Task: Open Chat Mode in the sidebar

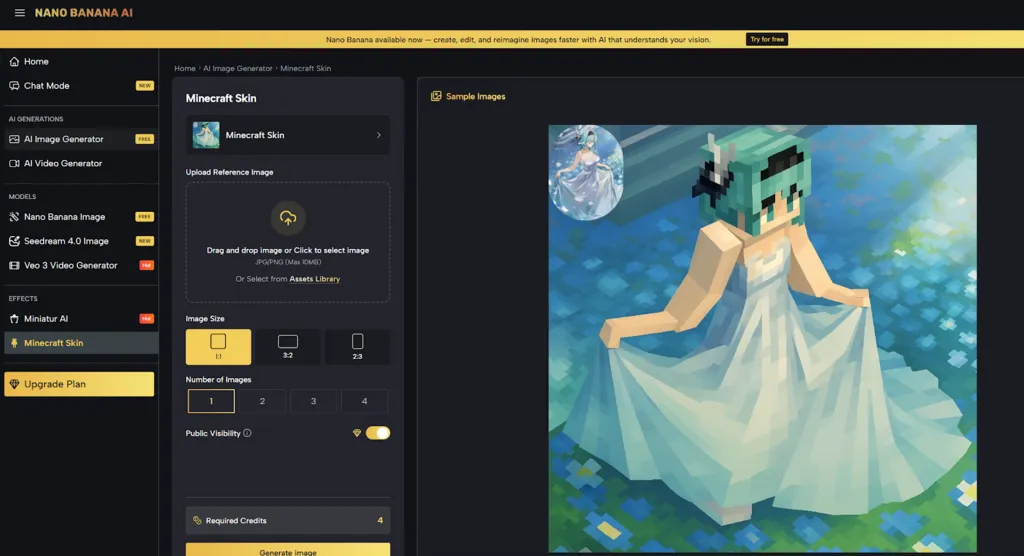Action: tap(80, 86)
